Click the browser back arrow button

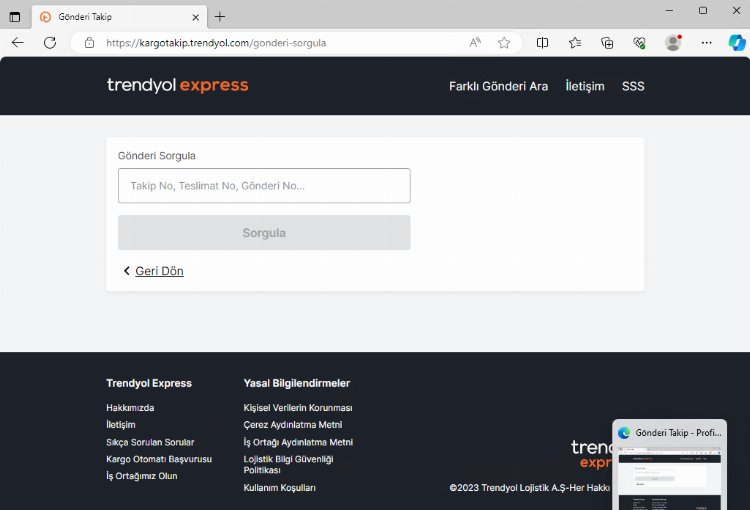pos(17,43)
